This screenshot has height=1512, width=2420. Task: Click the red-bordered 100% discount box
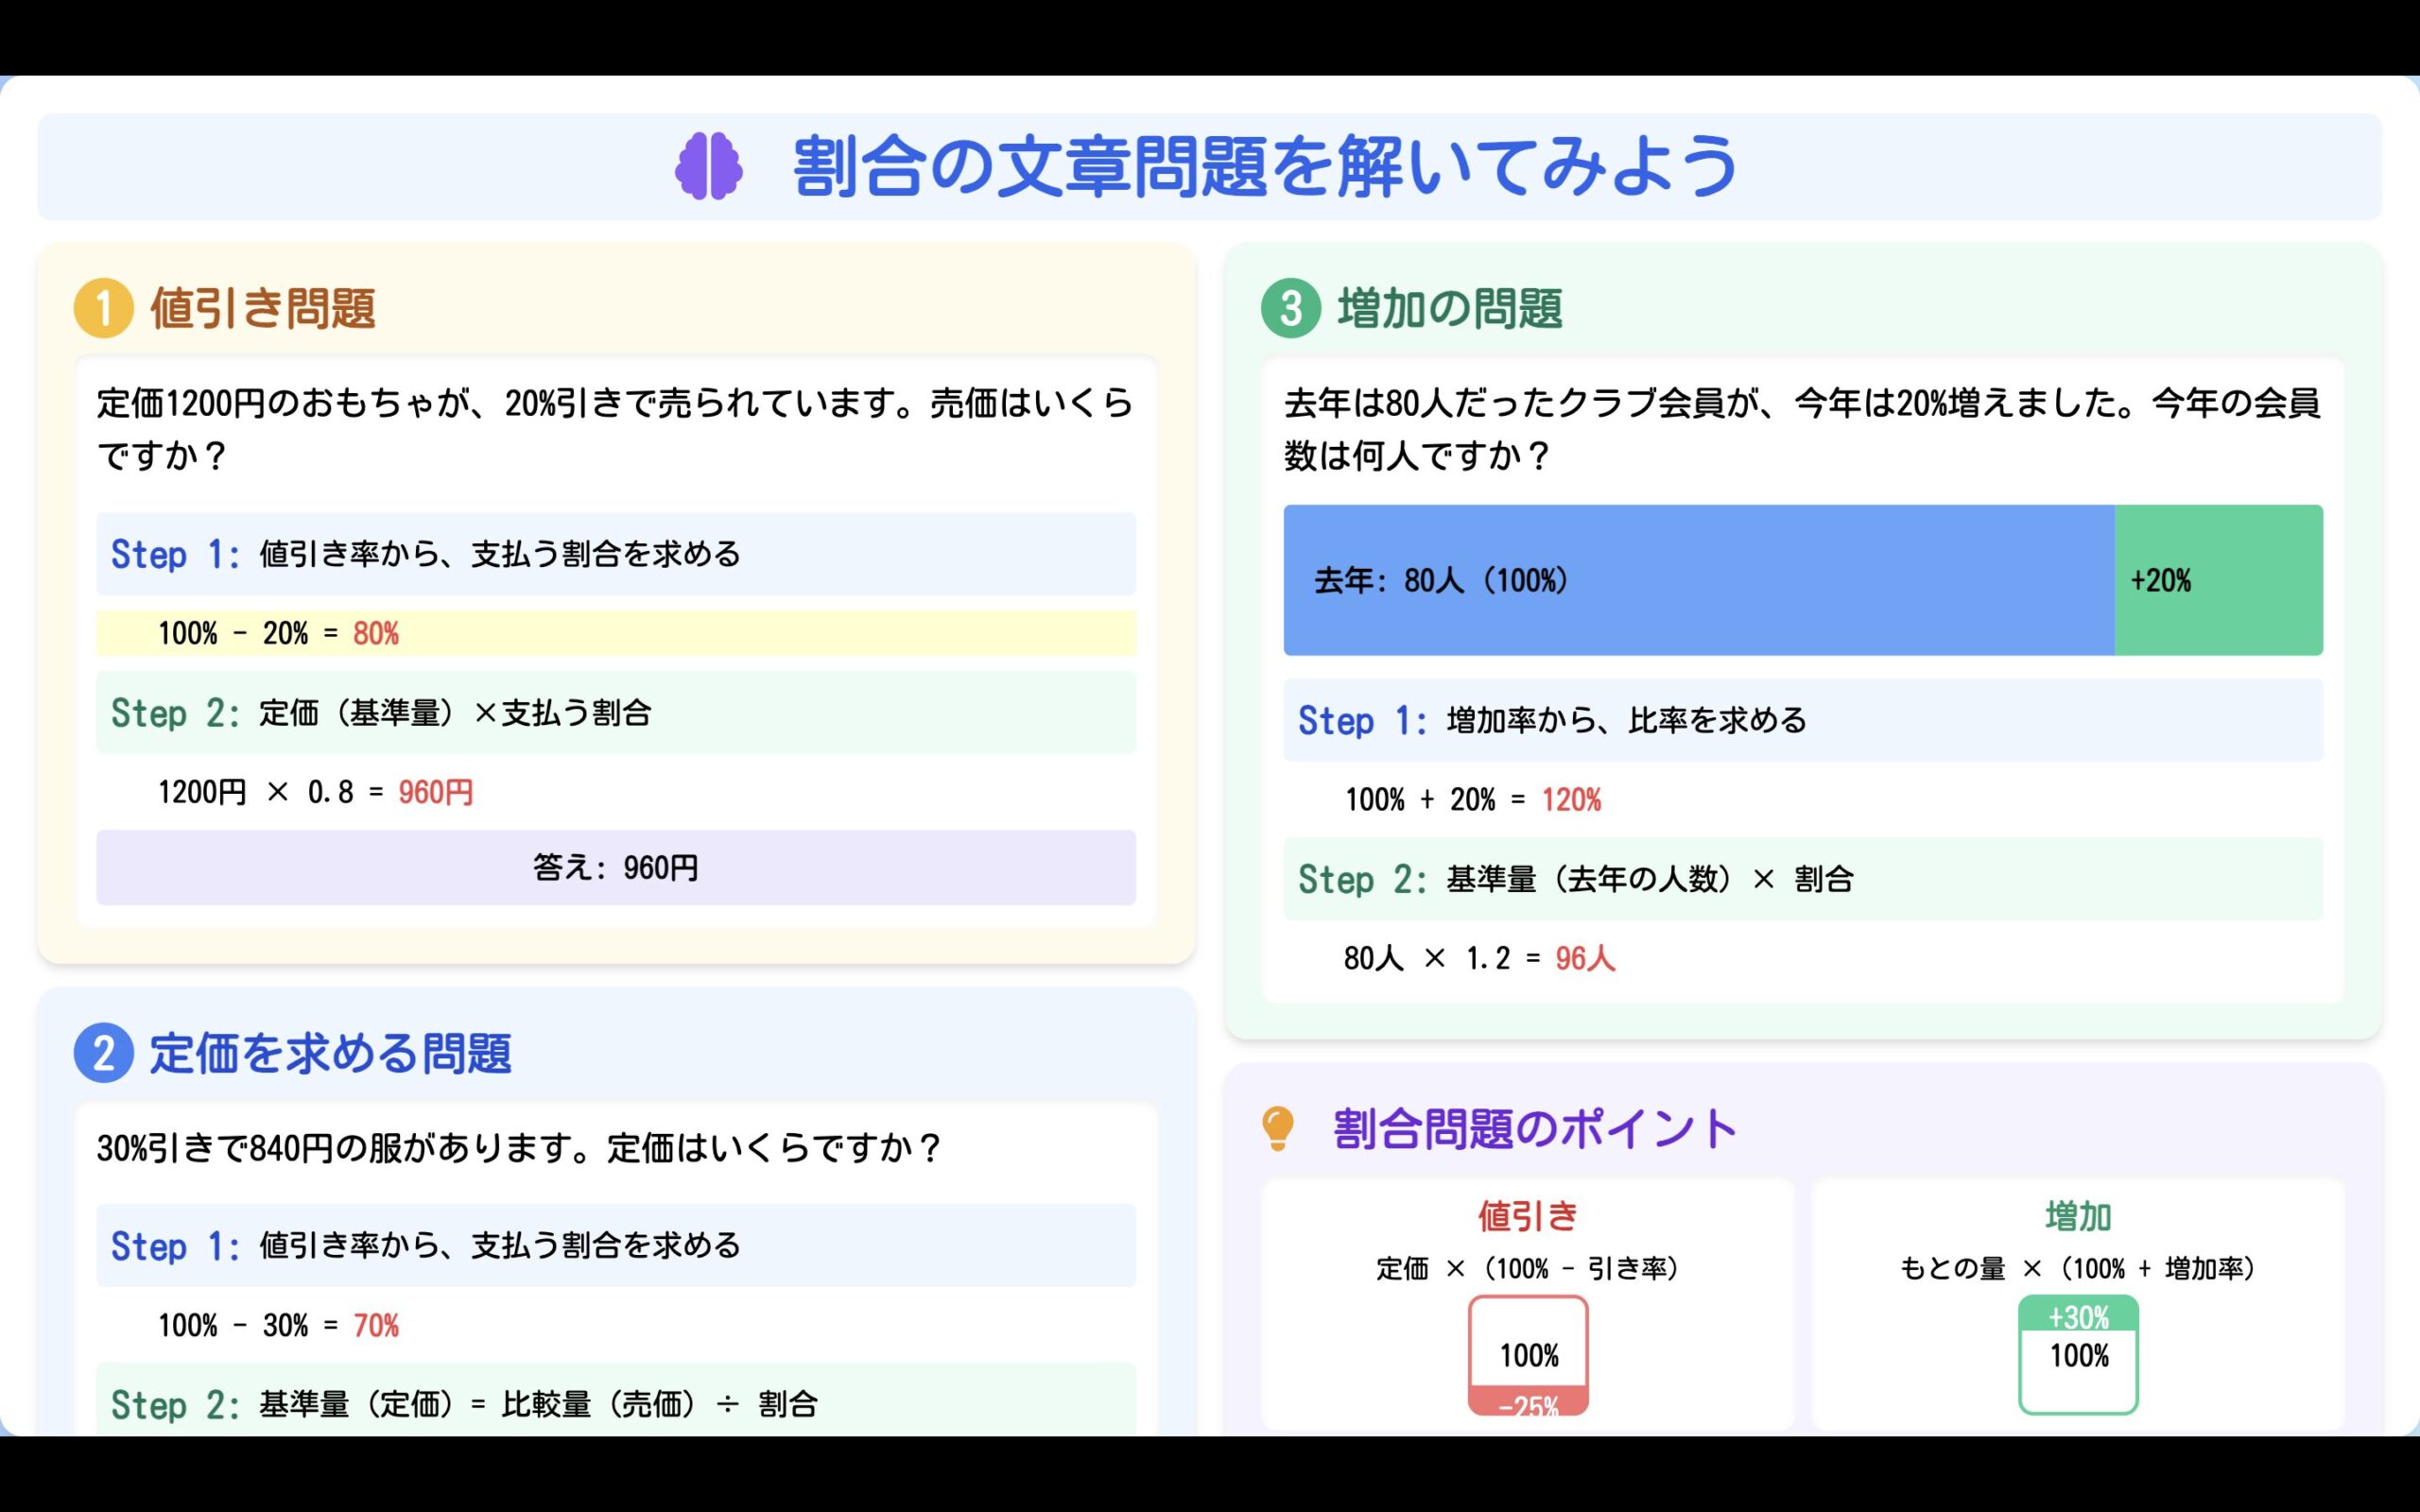click(x=1528, y=1355)
